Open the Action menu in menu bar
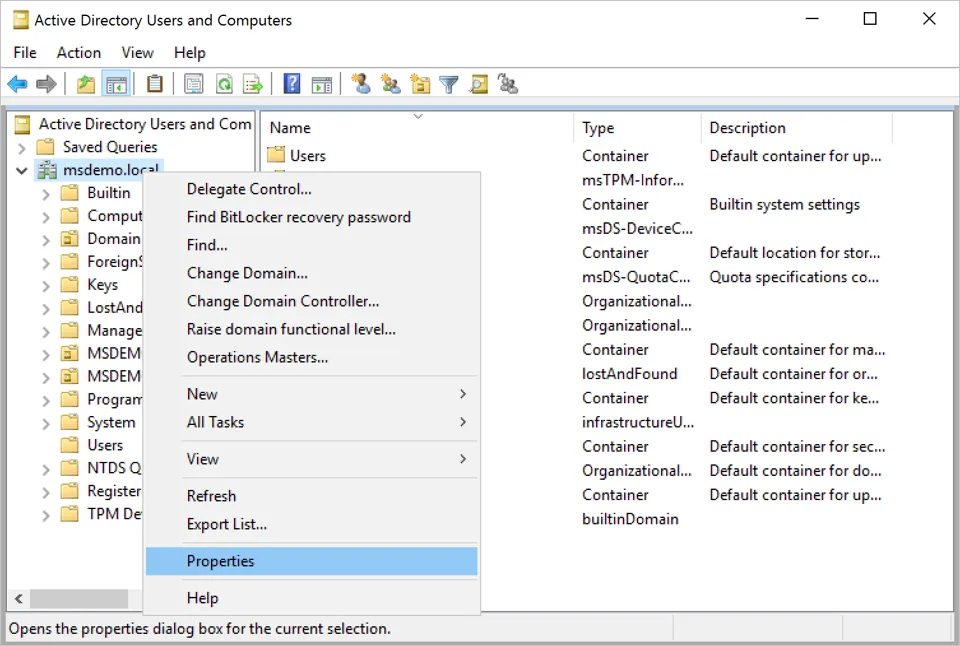 pyautogui.click(x=78, y=53)
